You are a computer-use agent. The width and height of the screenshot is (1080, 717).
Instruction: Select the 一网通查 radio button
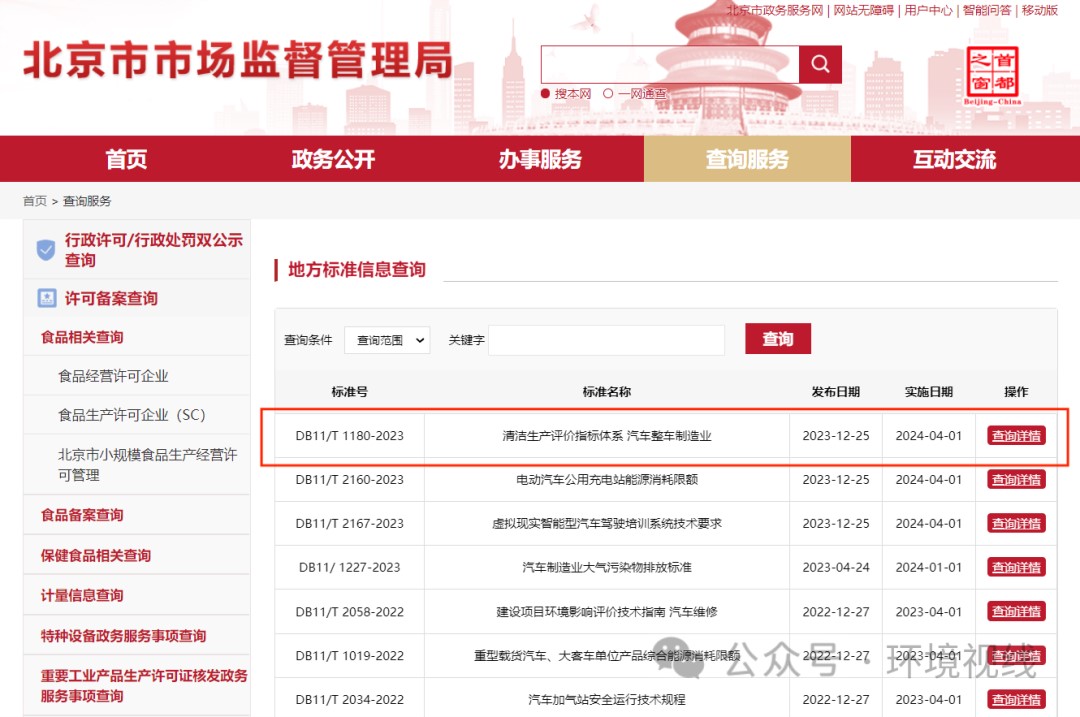[x=608, y=94]
